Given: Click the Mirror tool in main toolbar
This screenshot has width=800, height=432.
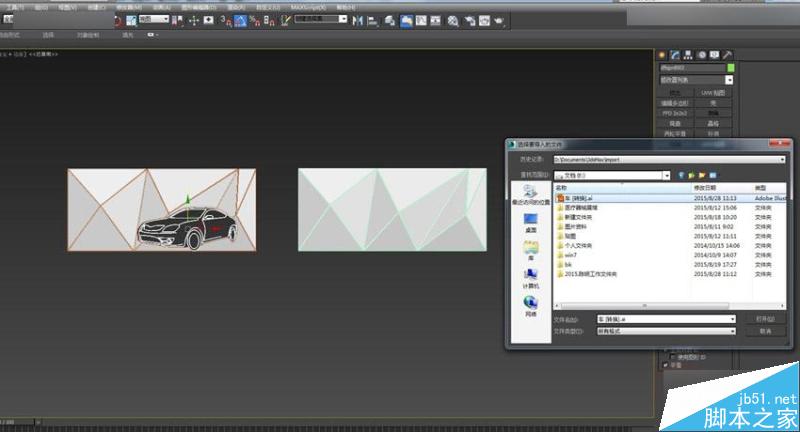Looking at the screenshot, I should click(x=357, y=19).
